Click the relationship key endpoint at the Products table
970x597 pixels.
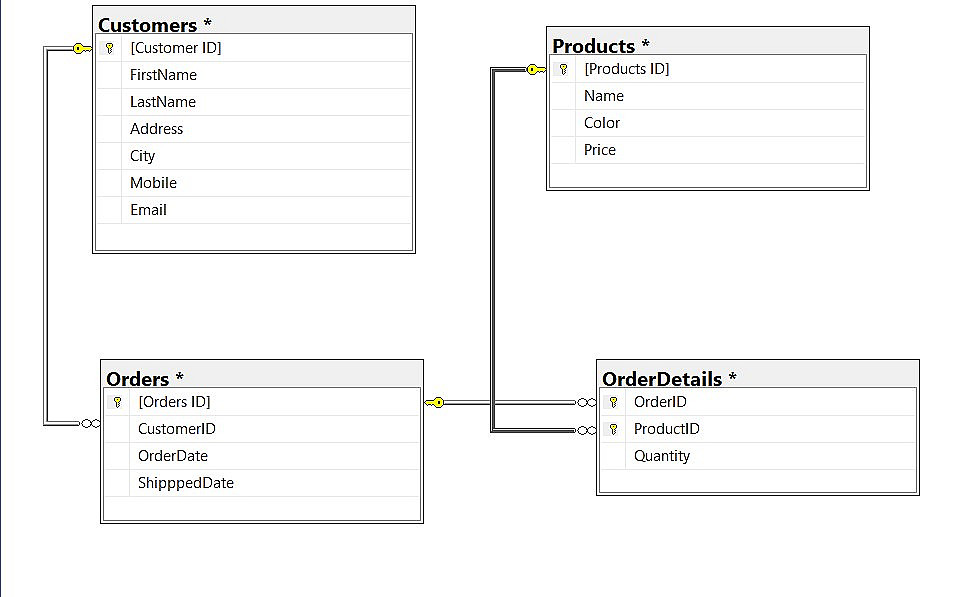pyautogui.click(x=535, y=69)
